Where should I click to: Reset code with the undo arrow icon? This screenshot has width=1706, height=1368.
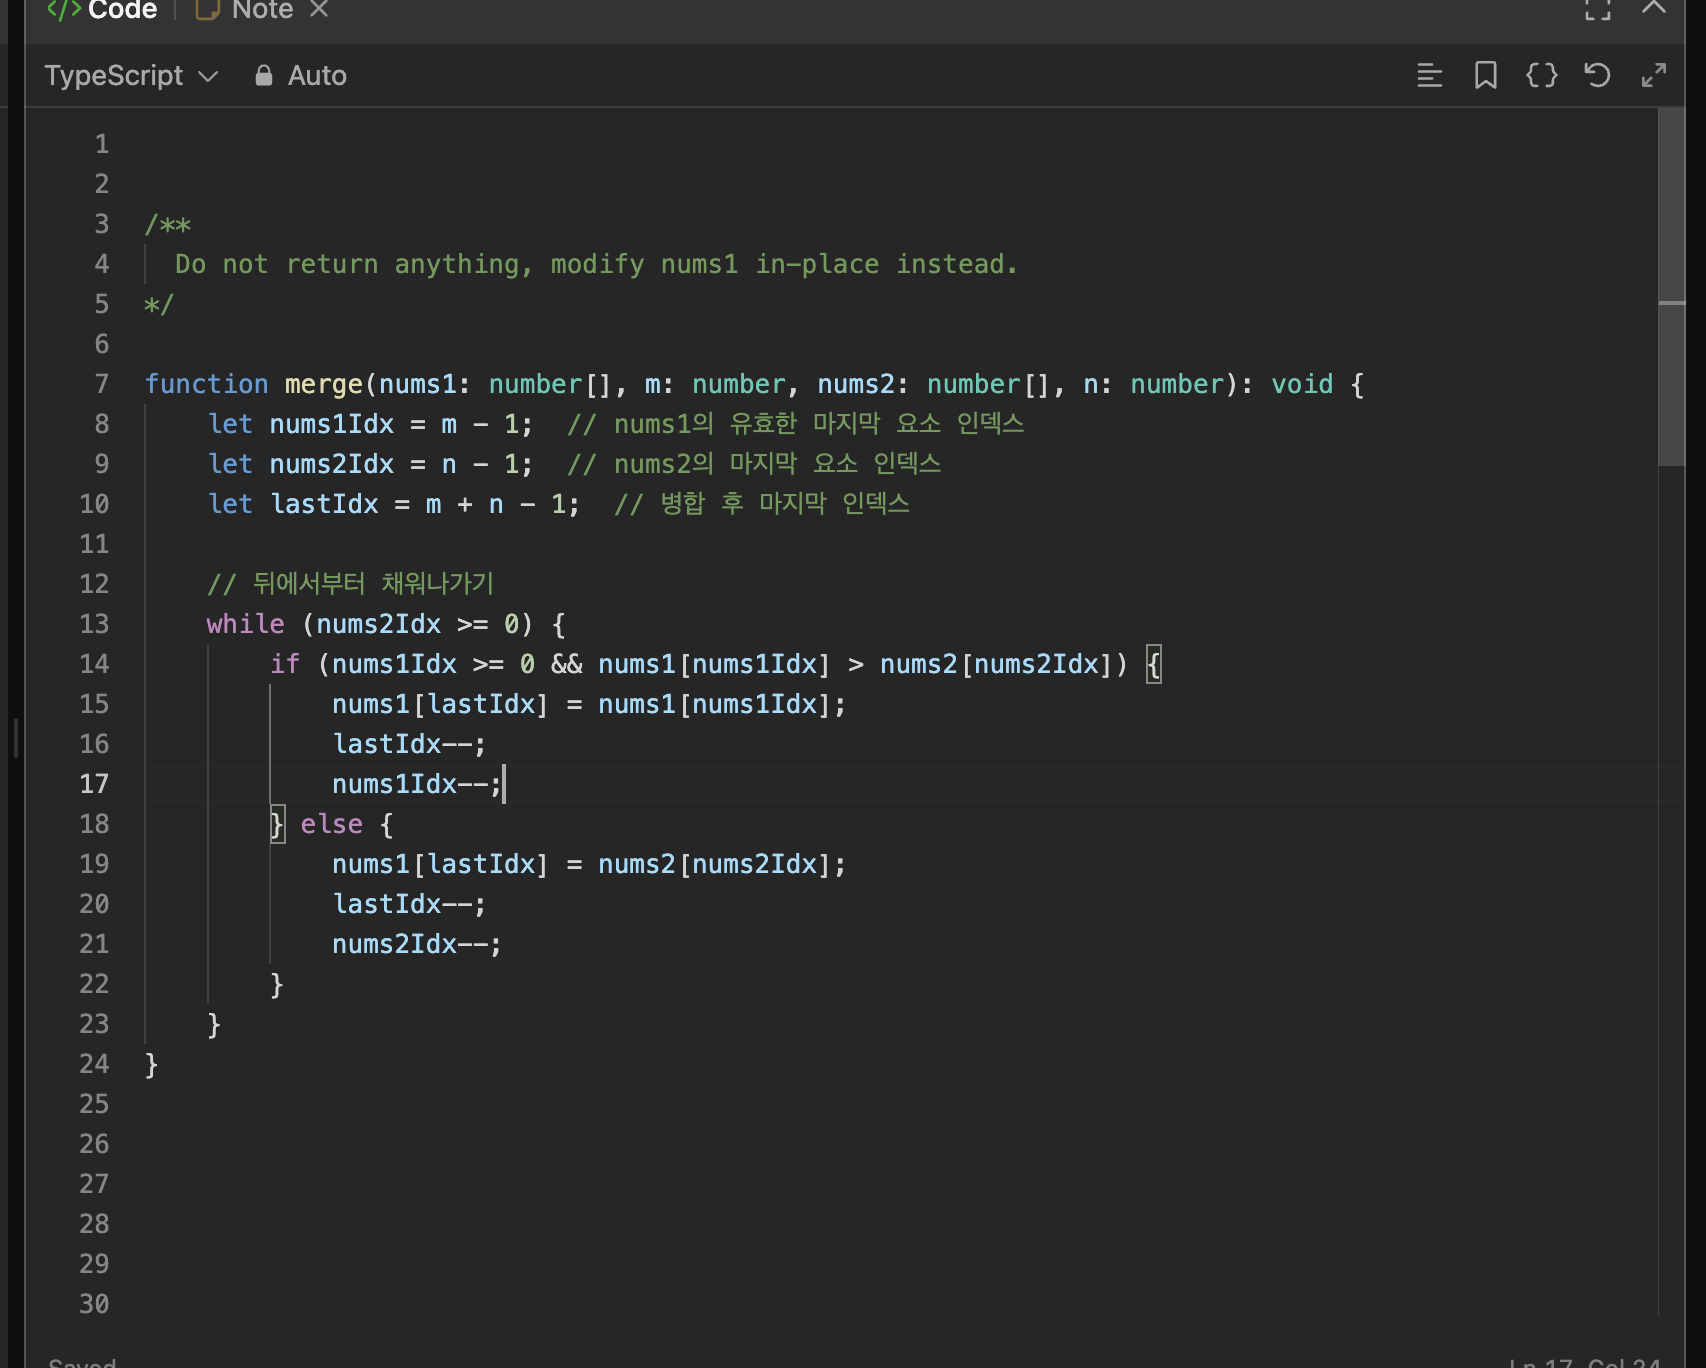coord(1598,75)
